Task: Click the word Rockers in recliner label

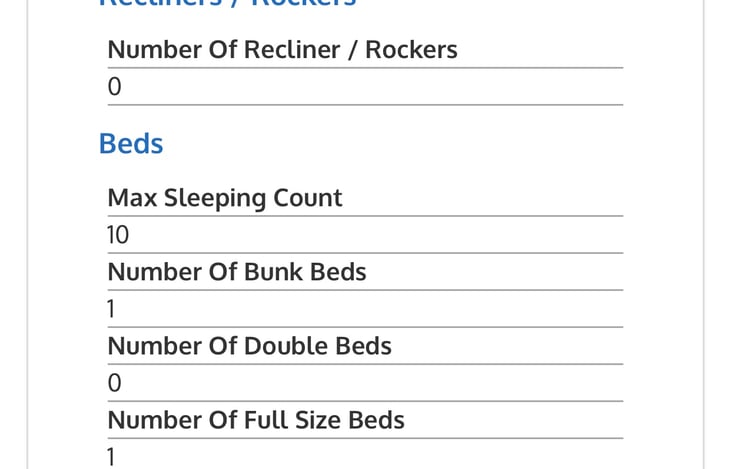Action: (411, 49)
